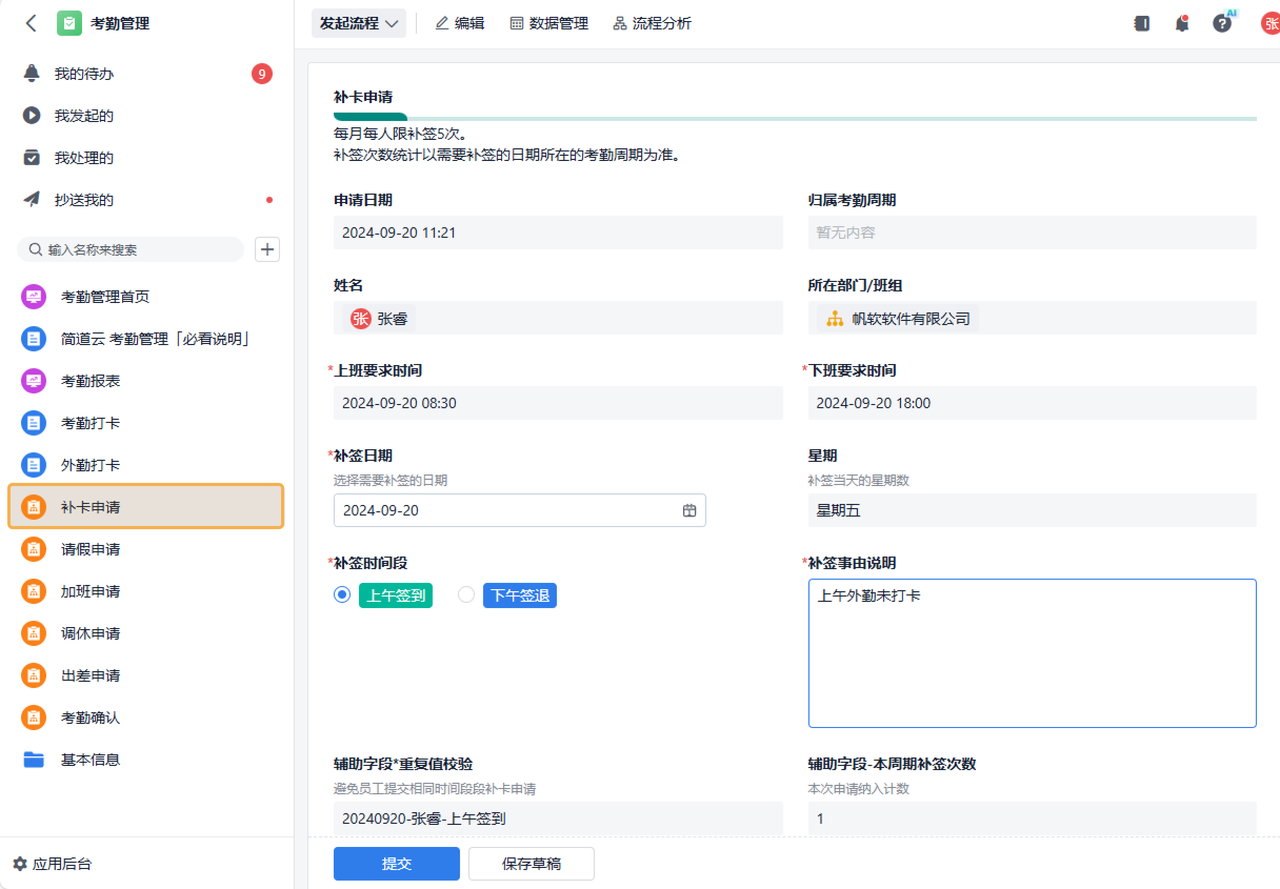The image size is (1280, 889).
Task: Click the plus button next to search
Action: pyautogui.click(x=267, y=249)
